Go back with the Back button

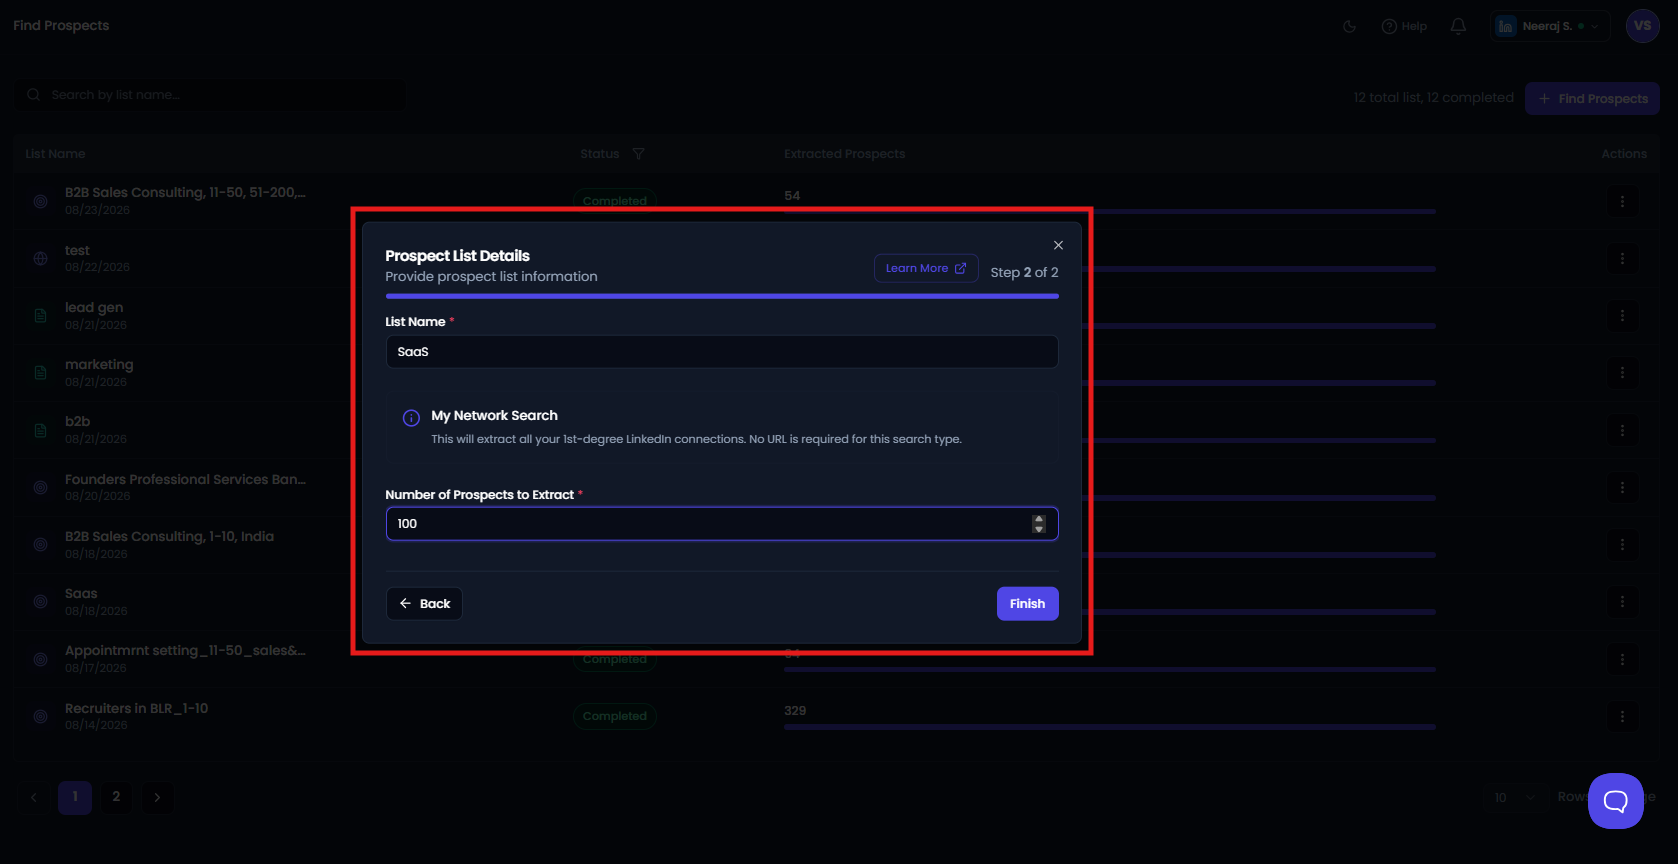click(424, 604)
